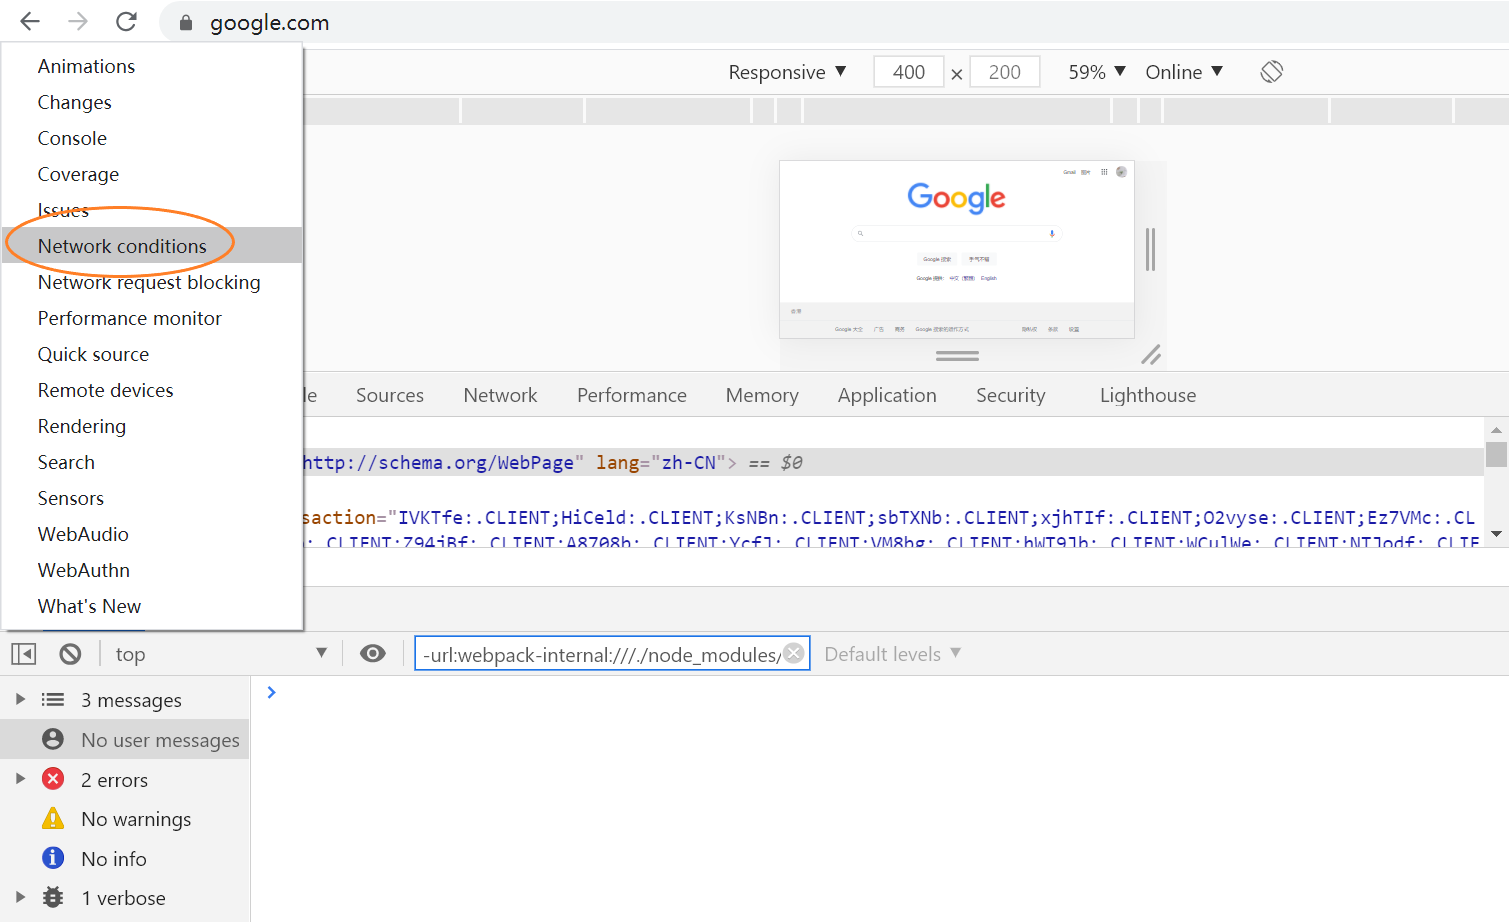Image resolution: width=1509 pixels, height=922 pixels.
Task: Open the Default levels dropdown
Action: coord(892,654)
